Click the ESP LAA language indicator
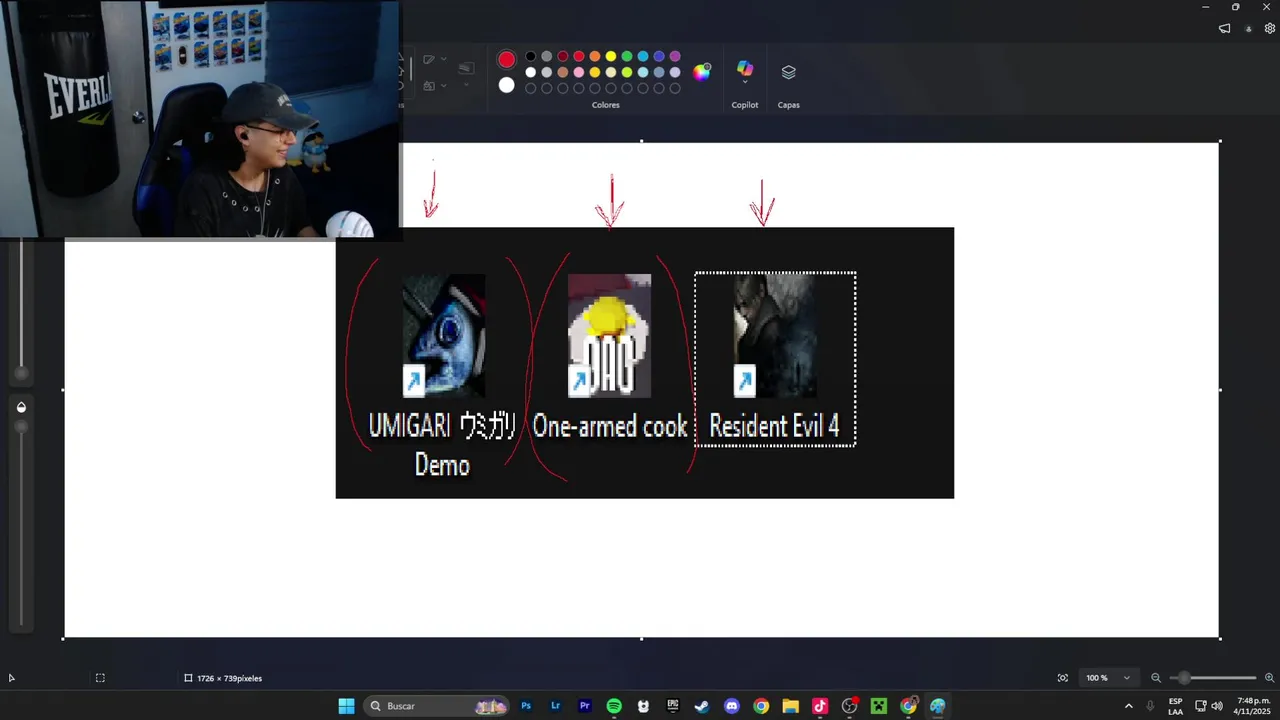Viewport: 1280px width, 720px height. coord(1175,706)
